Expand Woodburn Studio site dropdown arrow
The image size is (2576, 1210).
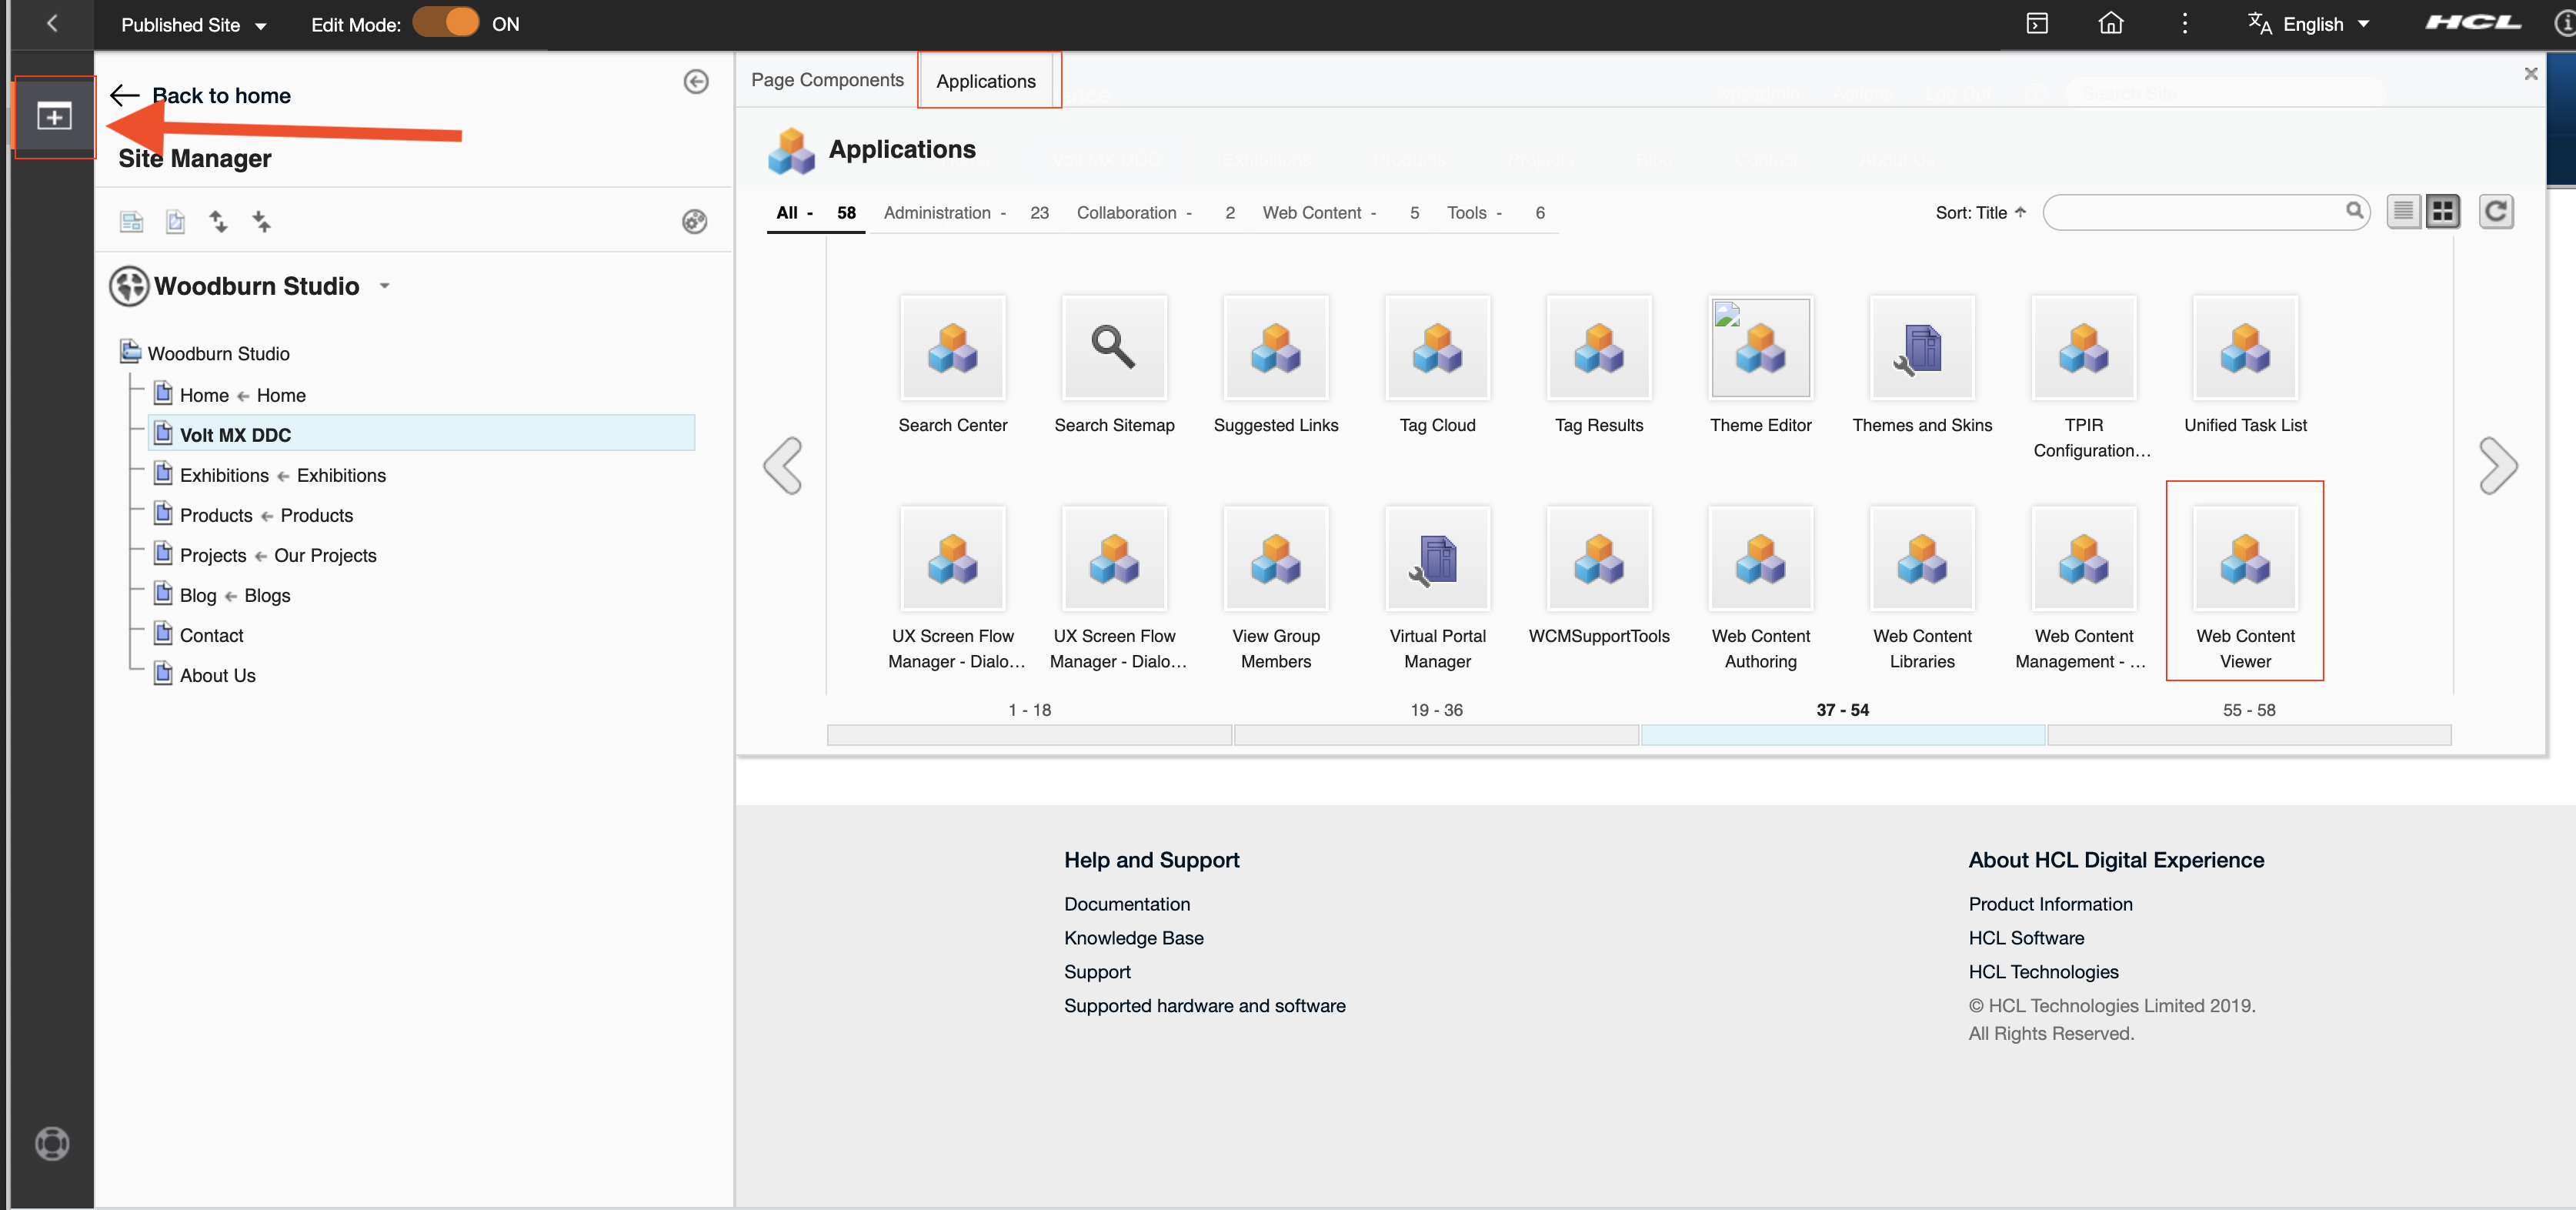click(384, 286)
